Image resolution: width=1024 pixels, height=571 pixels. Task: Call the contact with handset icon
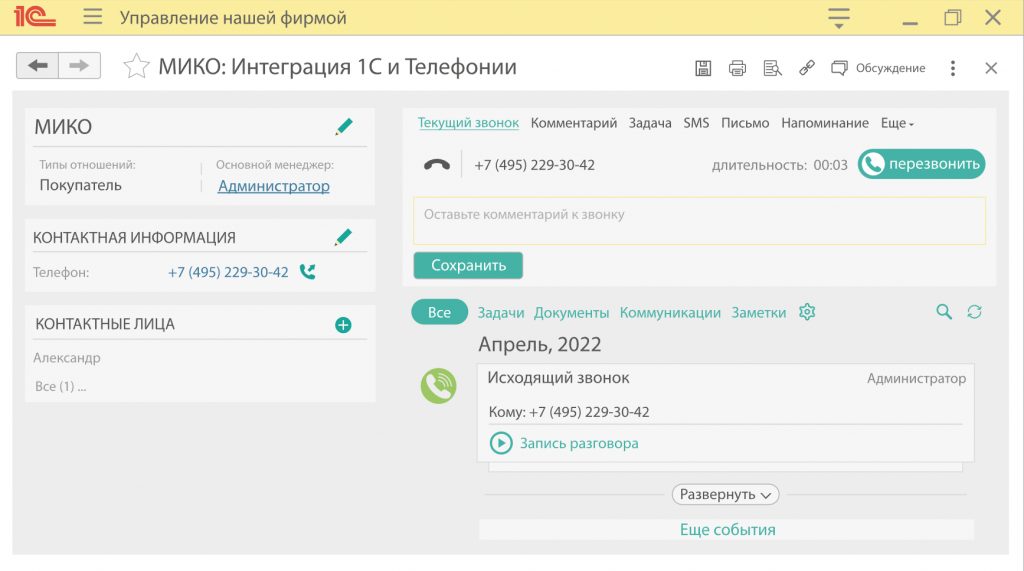click(308, 271)
